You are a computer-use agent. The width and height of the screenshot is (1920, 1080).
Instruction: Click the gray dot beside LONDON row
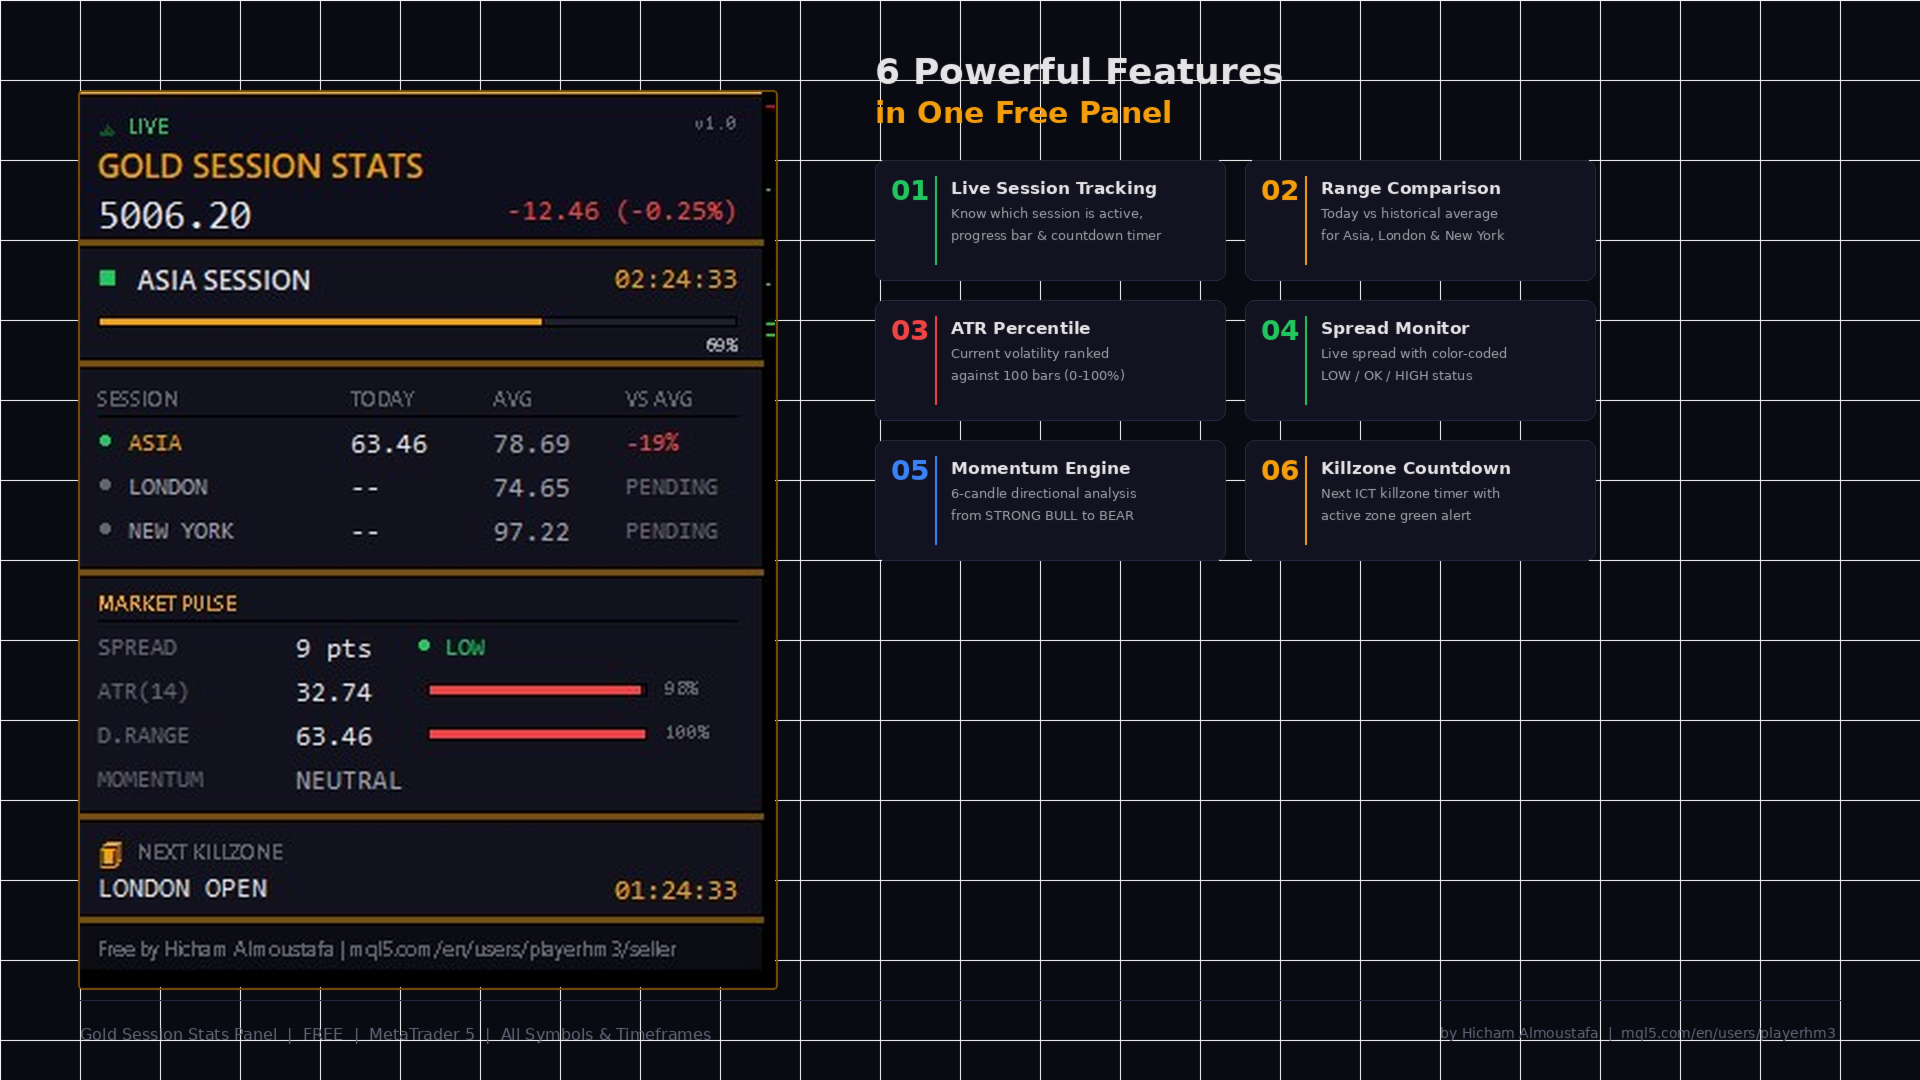tap(105, 485)
